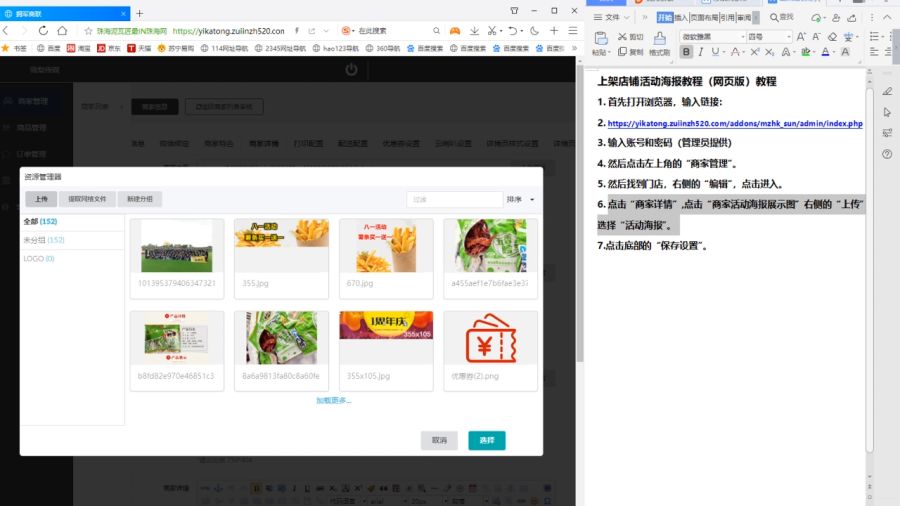900x506 pixels.
Task: Switch to the WPS 页面布局 tab
Action: tap(705, 17)
